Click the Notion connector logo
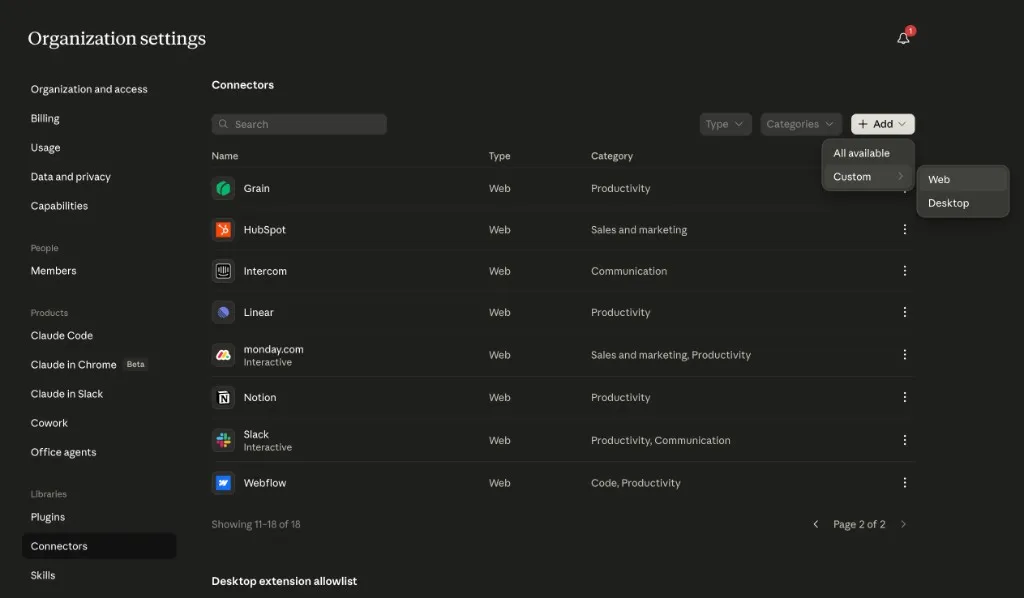Screen dimensions: 1024x598 223,398
